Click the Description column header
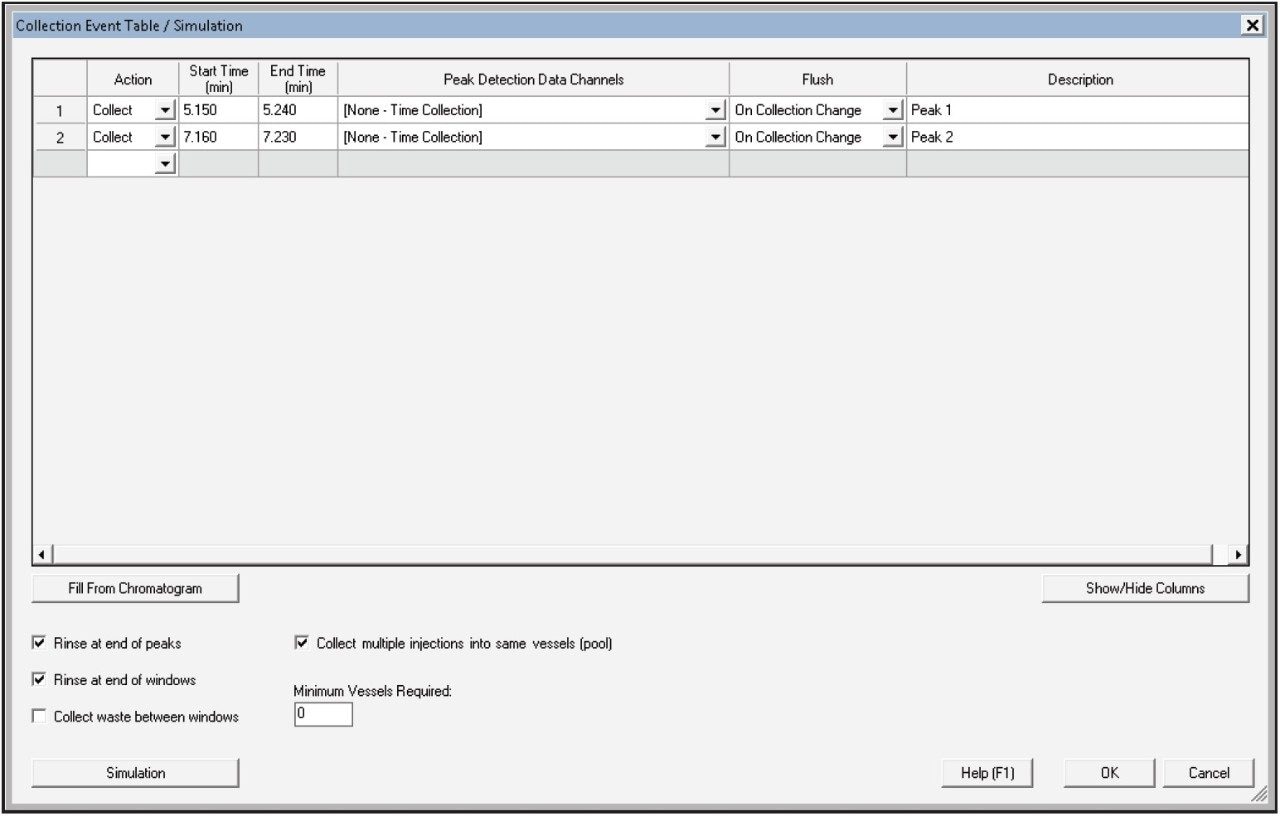 point(1078,79)
